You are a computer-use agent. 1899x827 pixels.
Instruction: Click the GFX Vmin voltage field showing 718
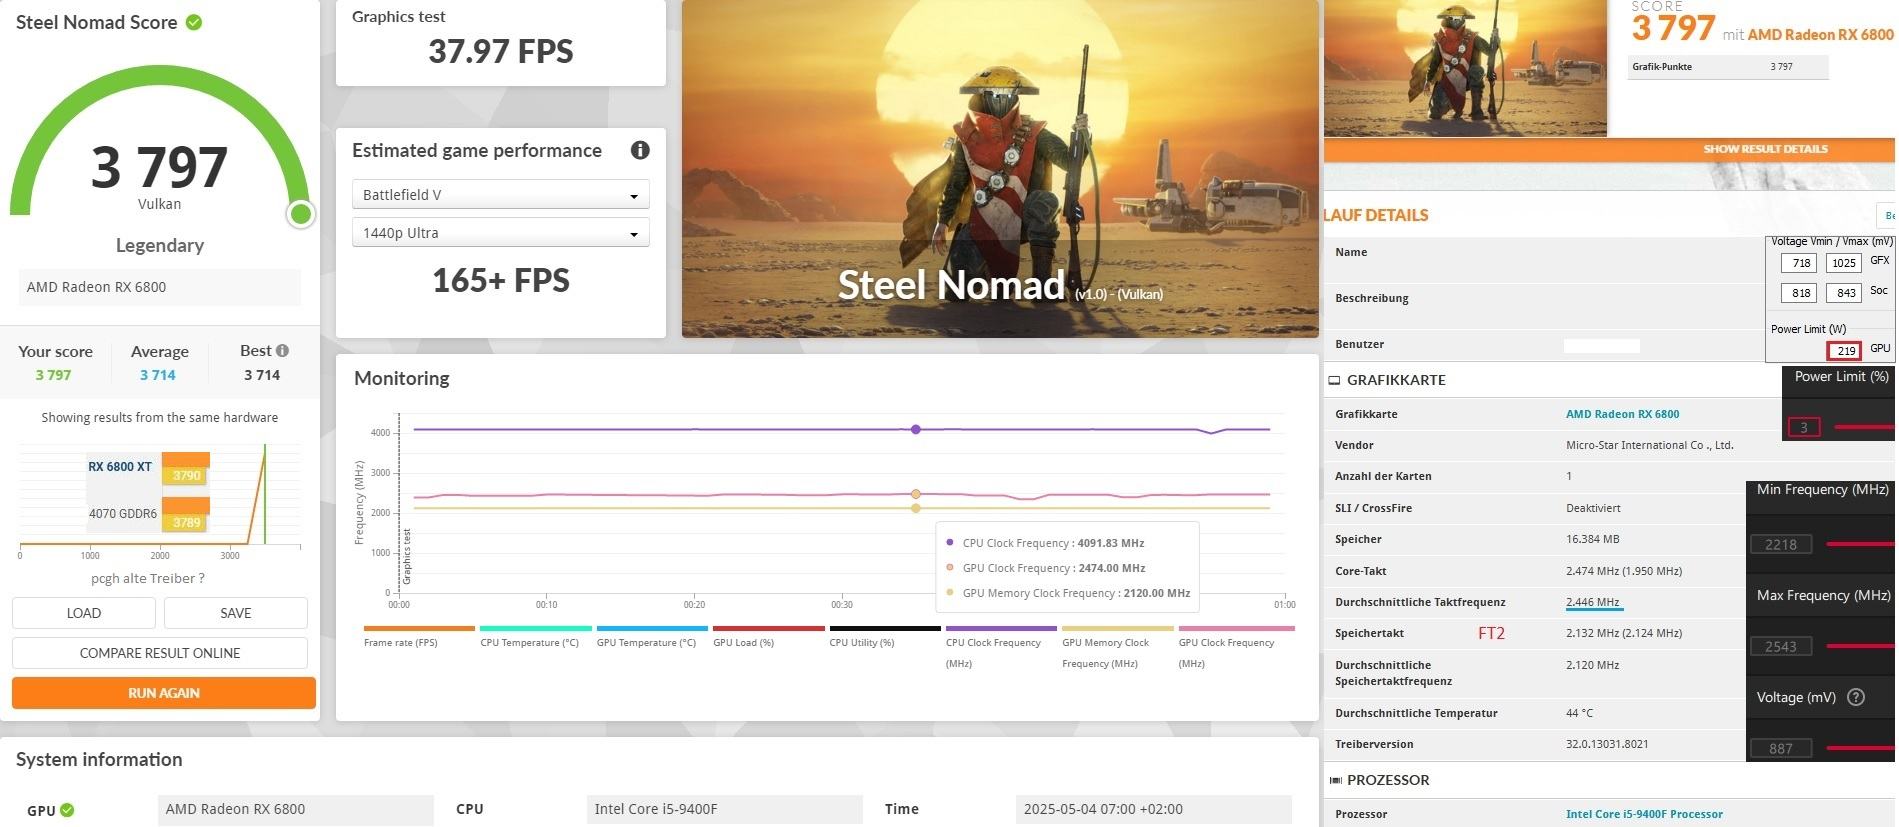coord(1798,263)
